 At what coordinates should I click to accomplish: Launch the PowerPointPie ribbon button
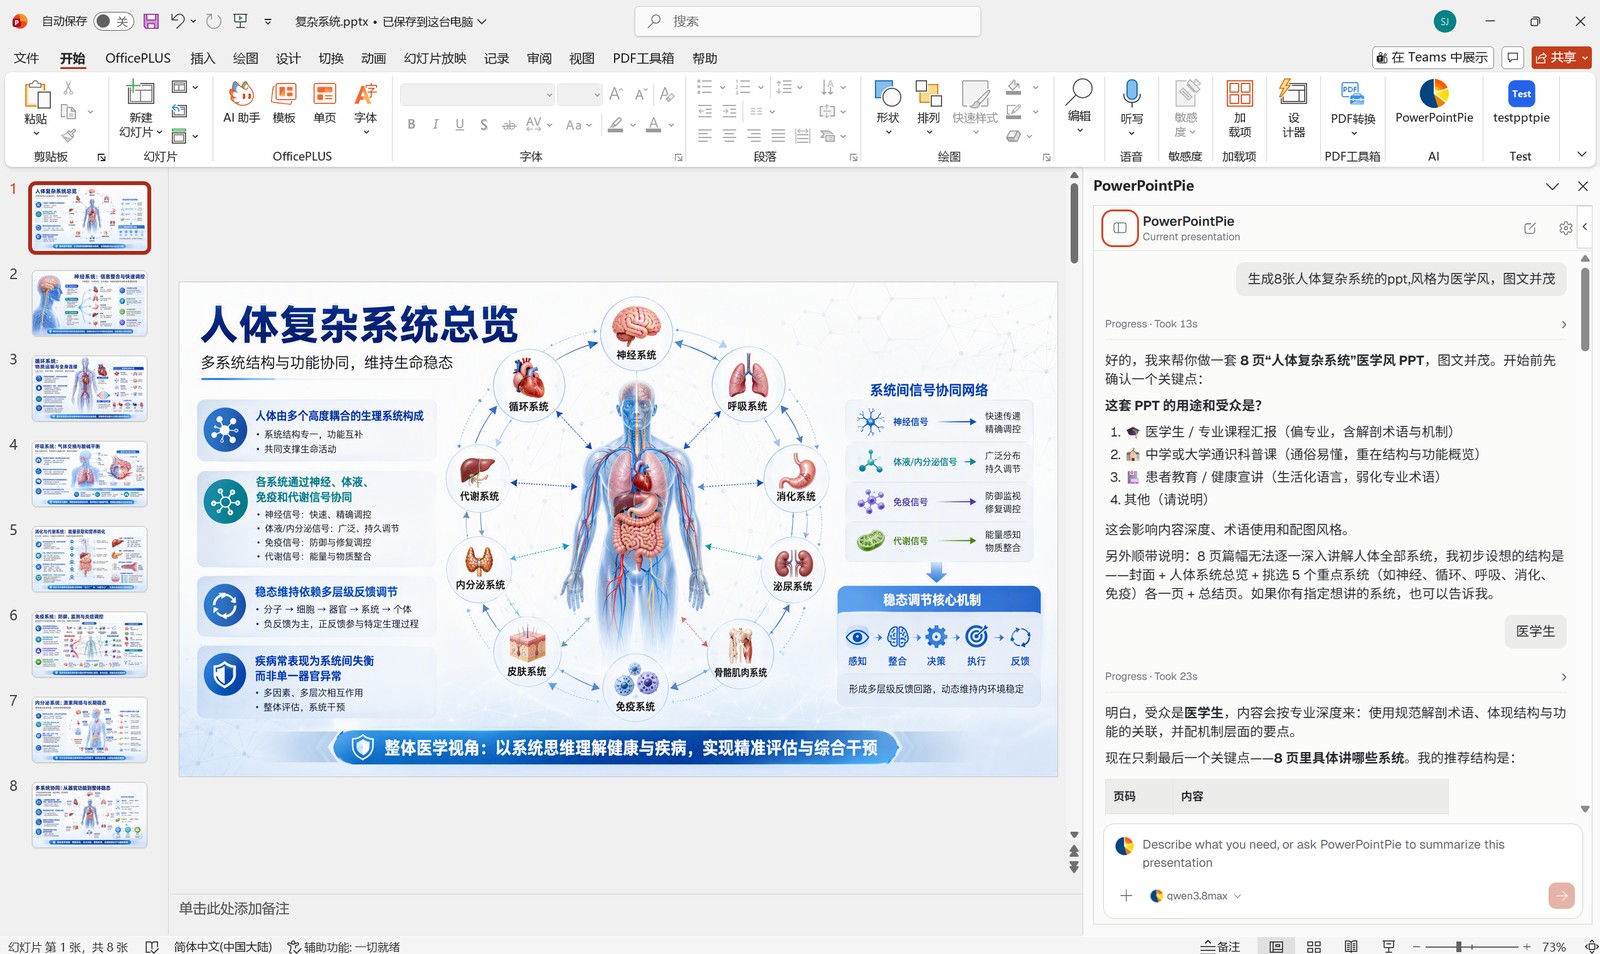1434,101
